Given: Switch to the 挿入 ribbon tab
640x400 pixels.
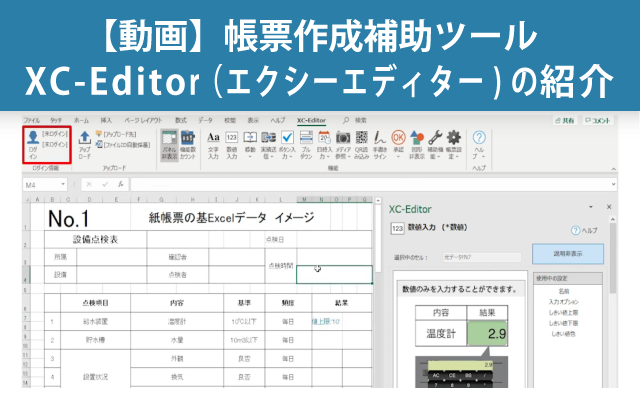Looking at the screenshot, I should [106, 120].
